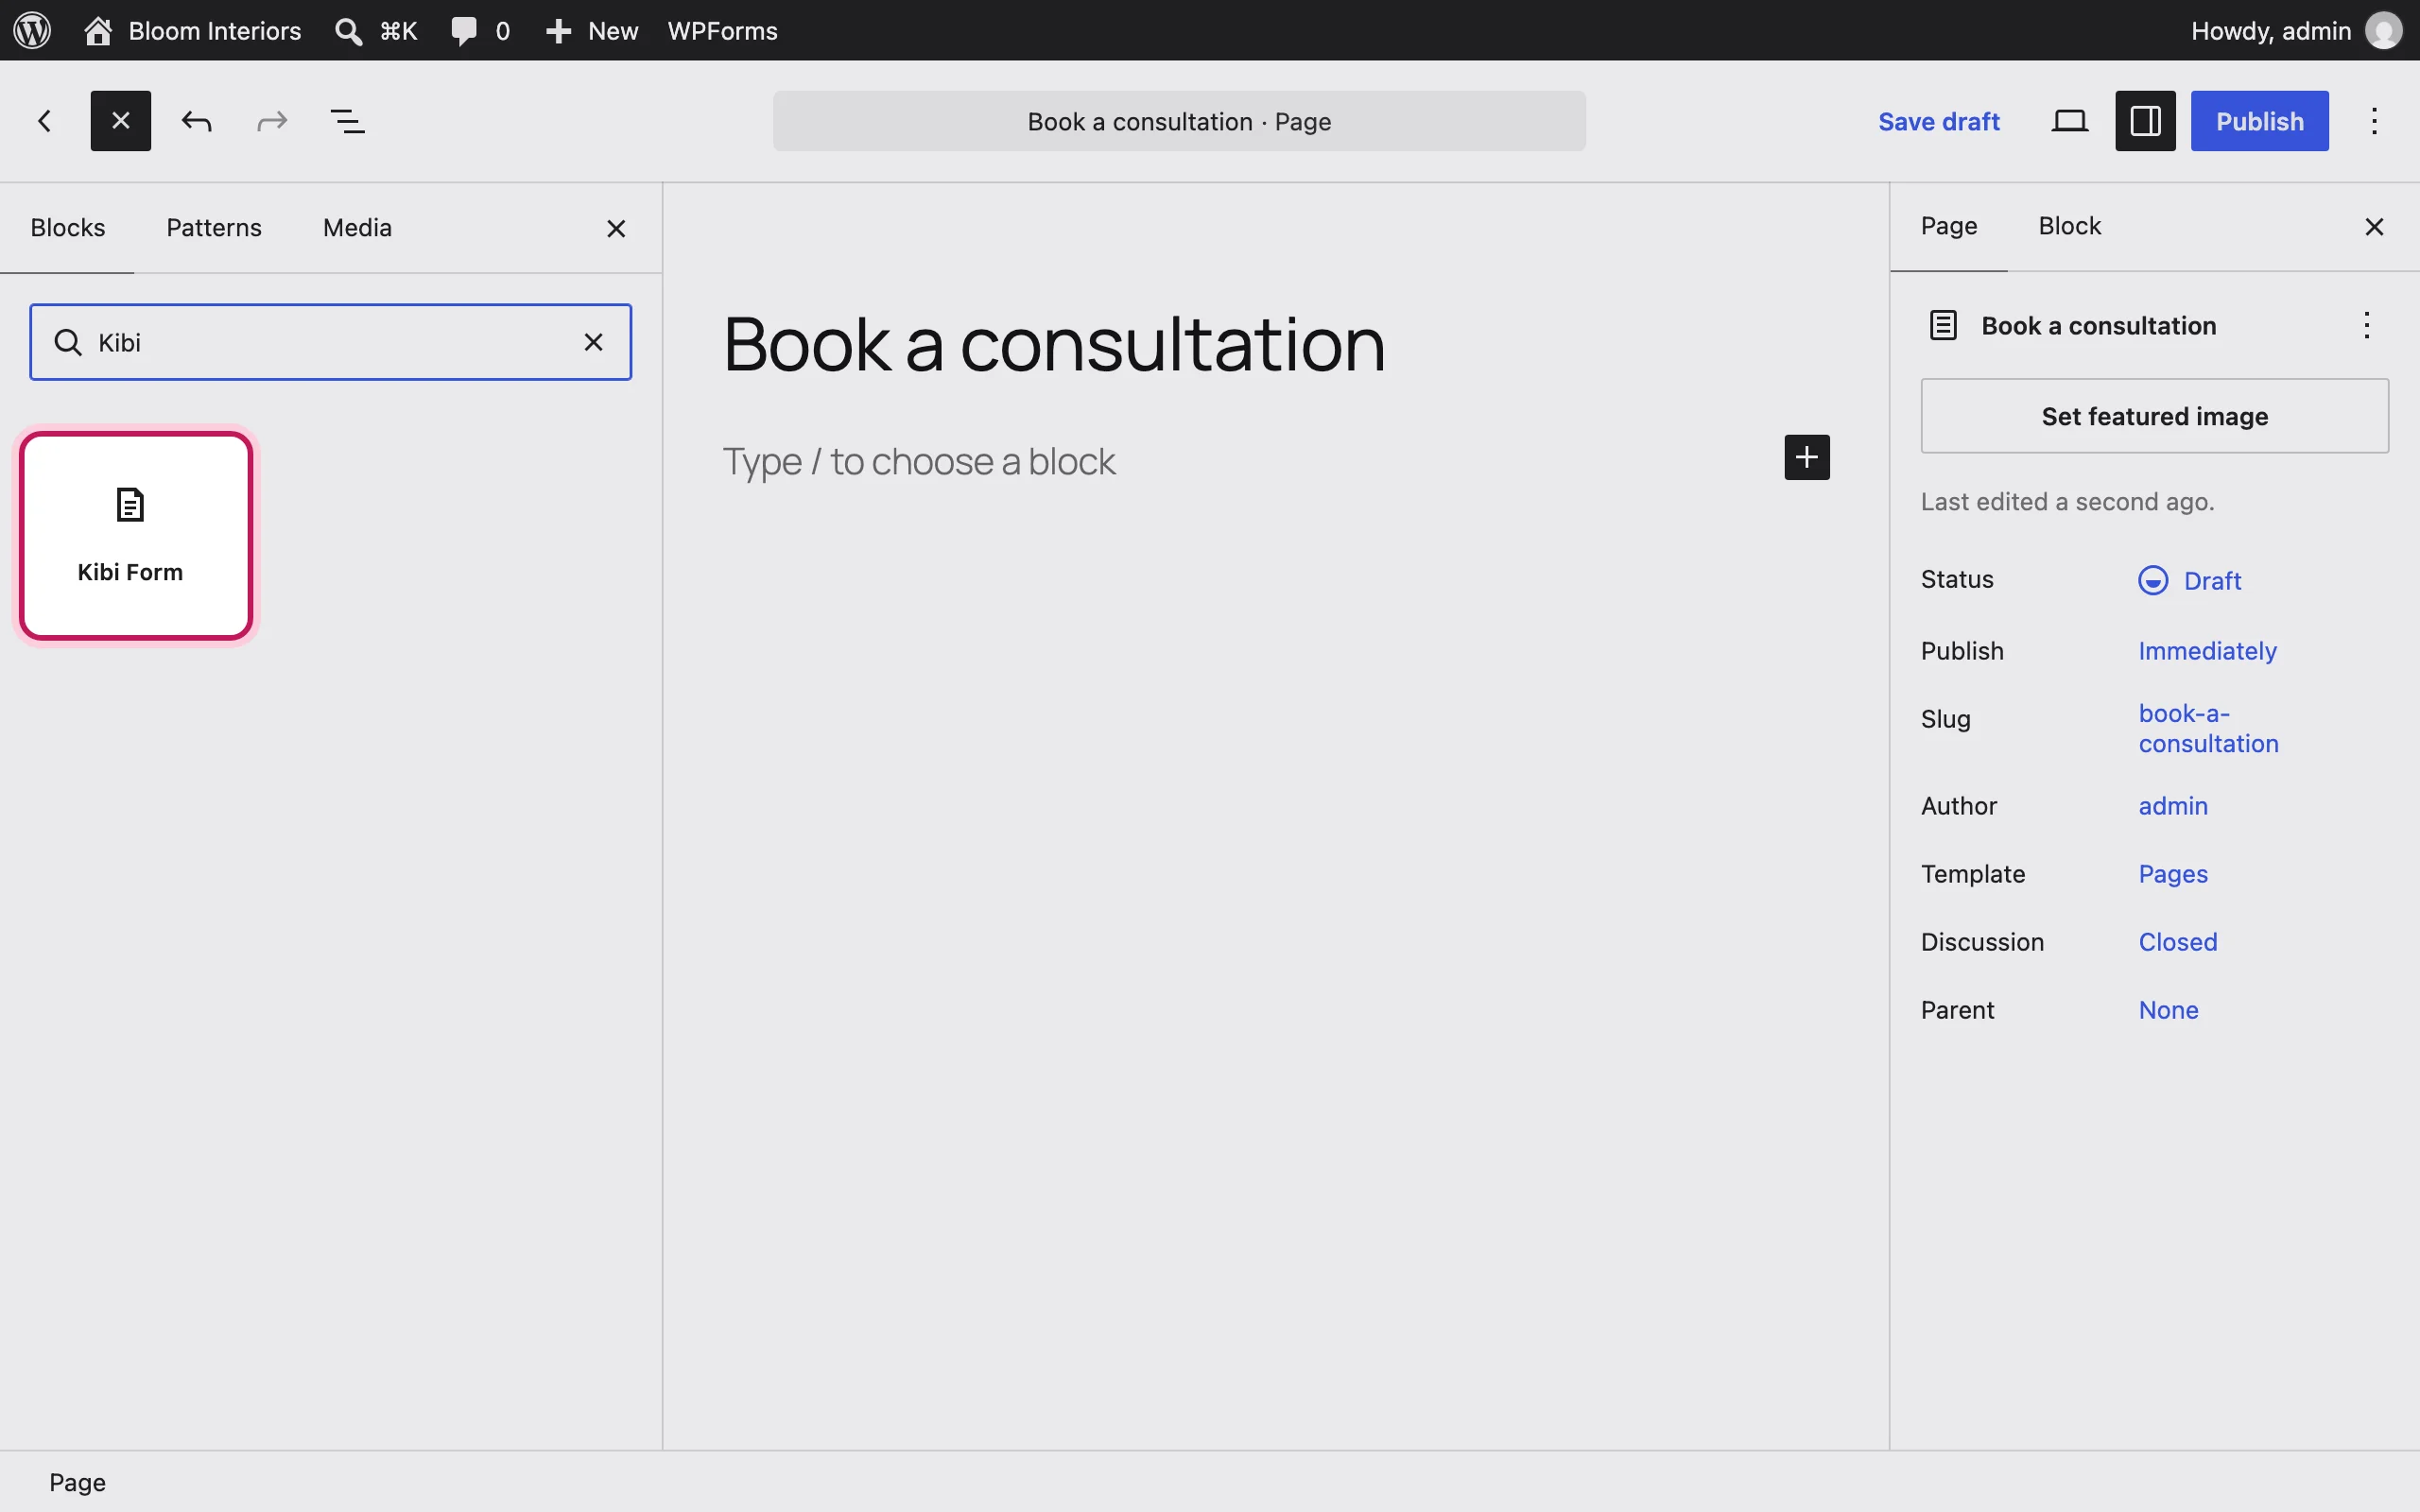Open editor options three-dot menu

tap(2374, 121)
